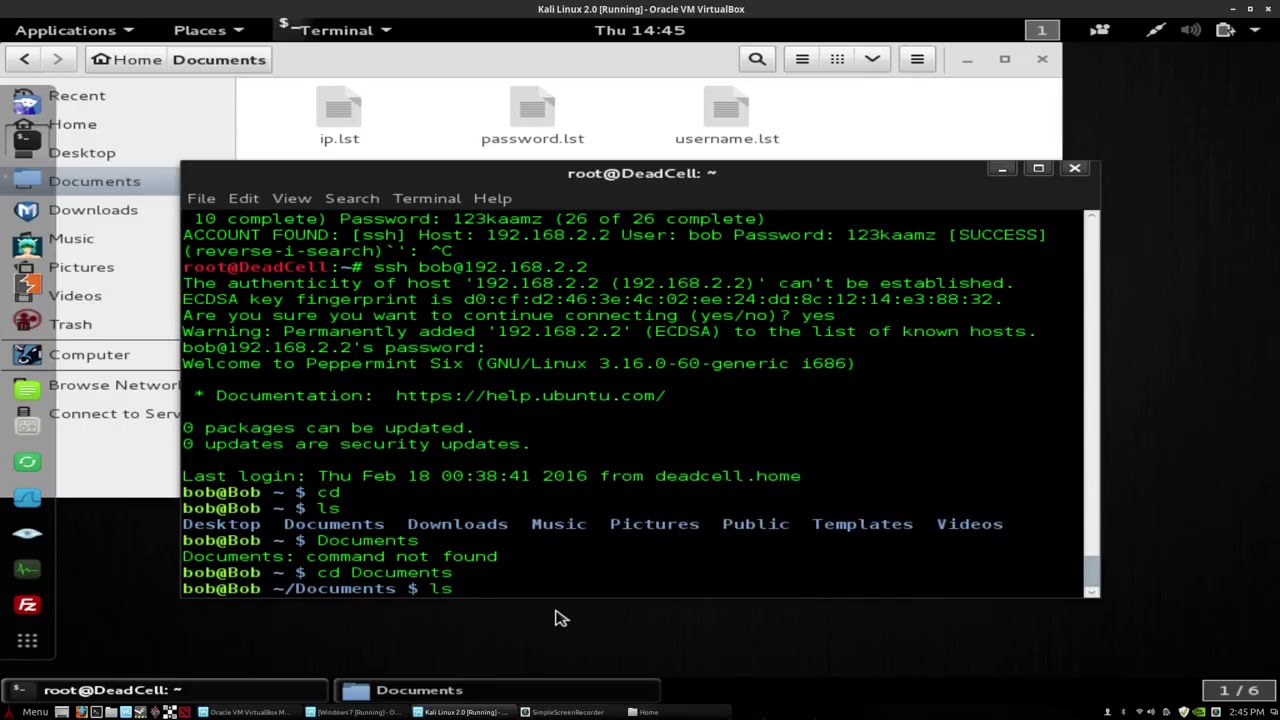Open terminal File menu
The width and height of the screenshot is (1280, 720).
(201, 198)
